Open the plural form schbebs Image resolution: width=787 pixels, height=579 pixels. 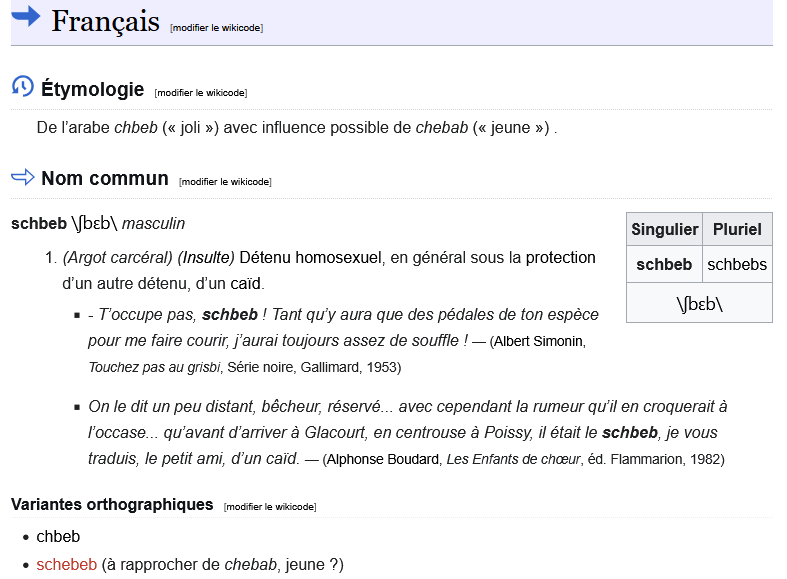tap(737, 264)
